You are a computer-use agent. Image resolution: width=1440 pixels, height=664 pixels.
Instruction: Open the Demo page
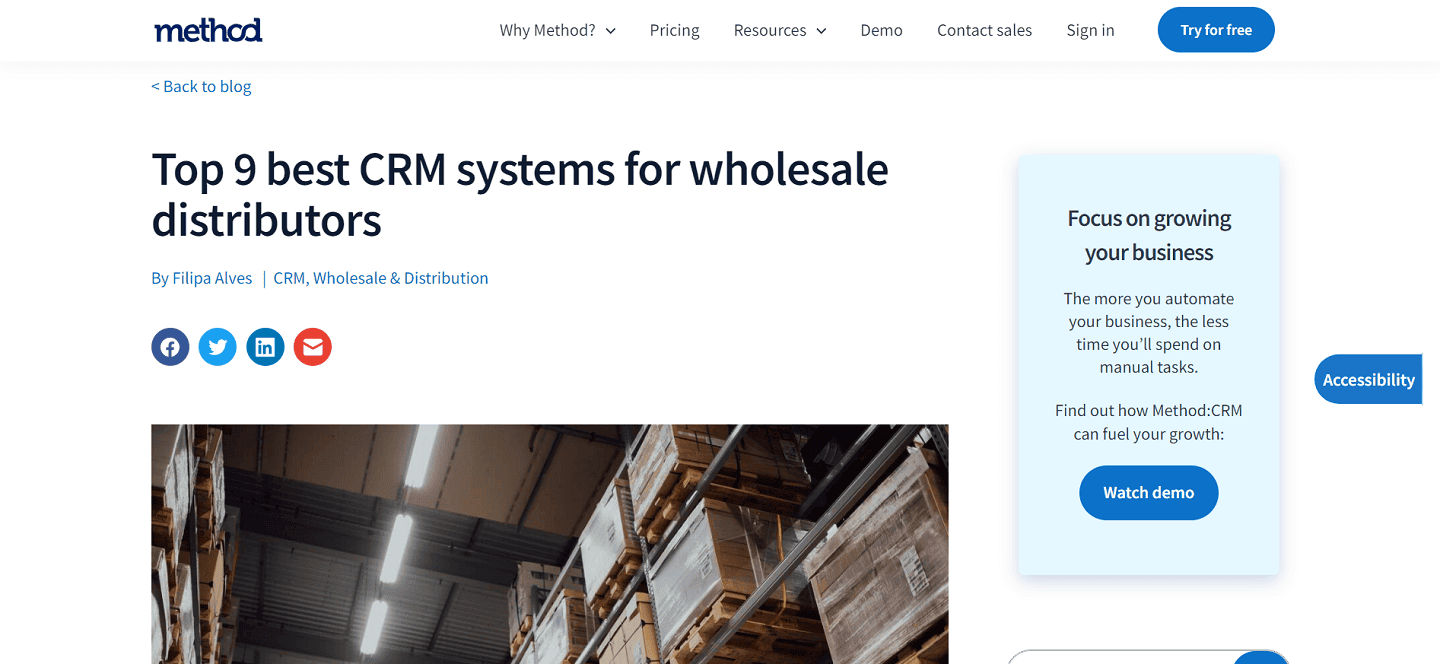click(x=881, y=30)
